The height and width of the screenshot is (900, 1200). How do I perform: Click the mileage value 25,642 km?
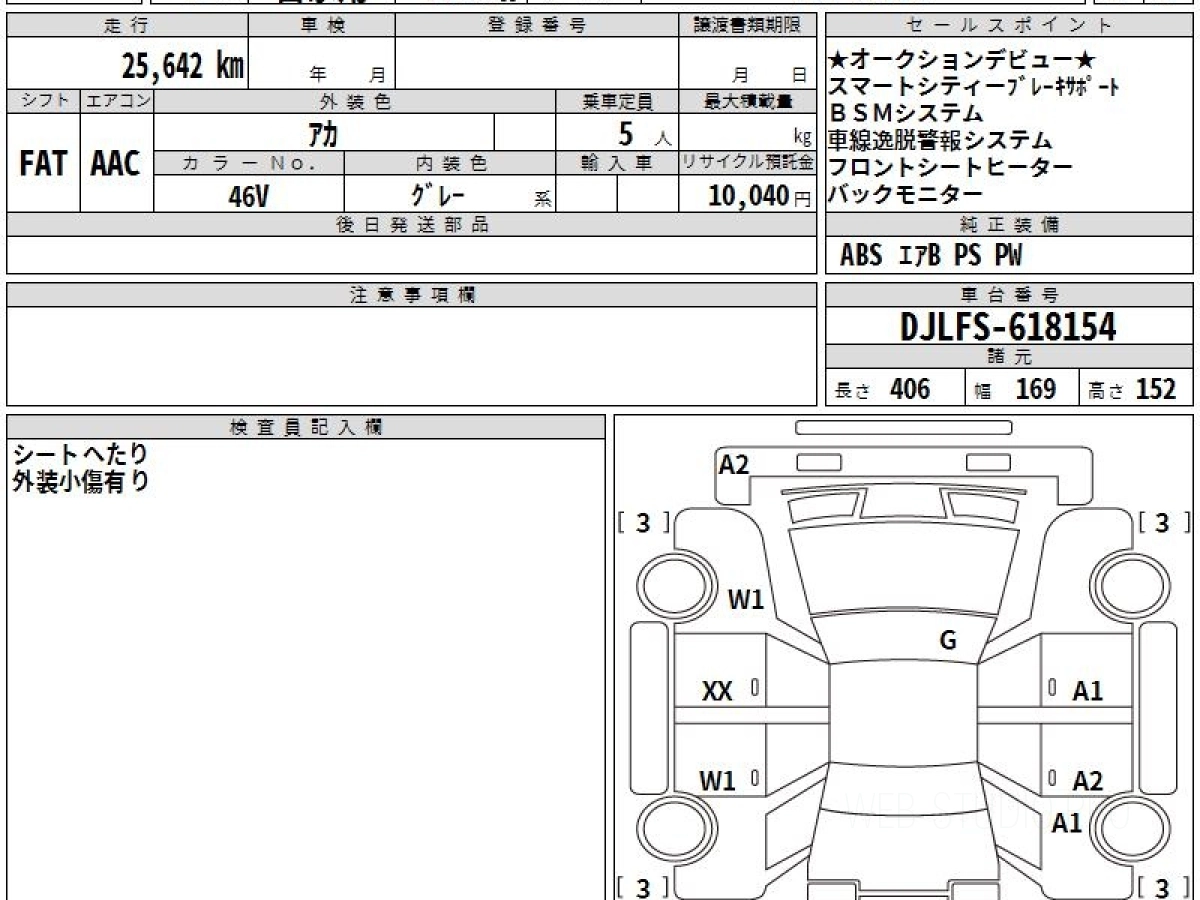(x=182, y=66)
